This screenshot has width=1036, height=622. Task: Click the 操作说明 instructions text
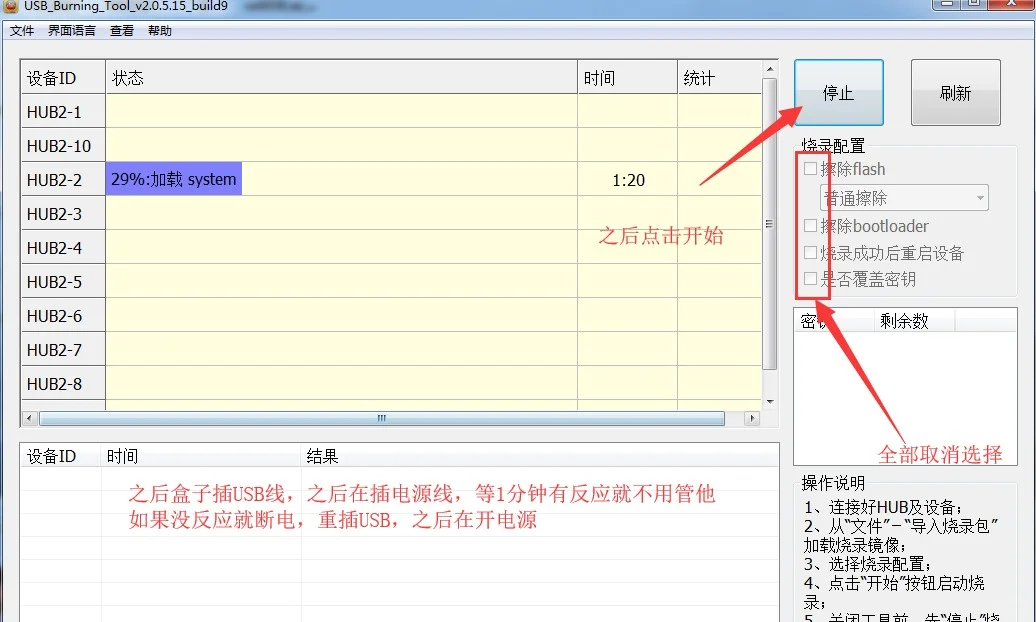tap(901, 561)
